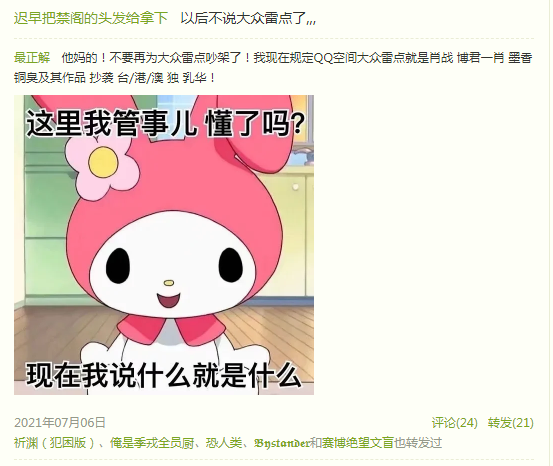
Task: Open profile of 迟早把禁阁的头发给拿下
Action: (91, 18)
